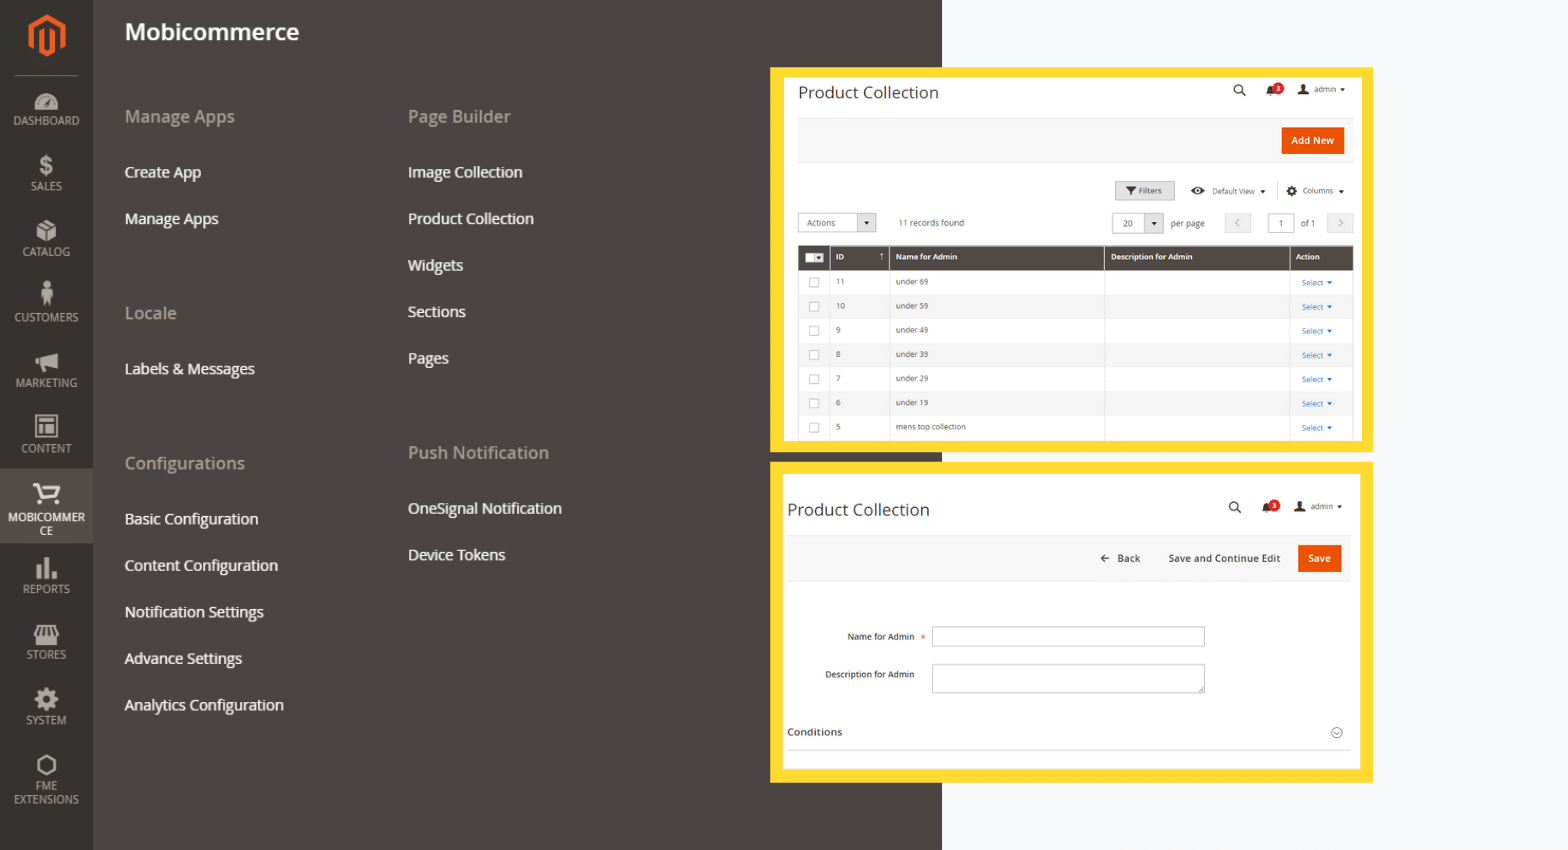Open Sections menu item
Viewport: 1568px width, 850px height.
click(x=437, y=312)
